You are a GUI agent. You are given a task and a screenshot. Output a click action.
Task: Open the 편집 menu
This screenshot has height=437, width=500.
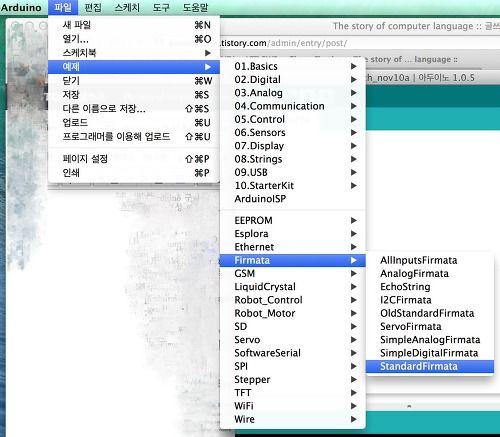tap(93, 7)
